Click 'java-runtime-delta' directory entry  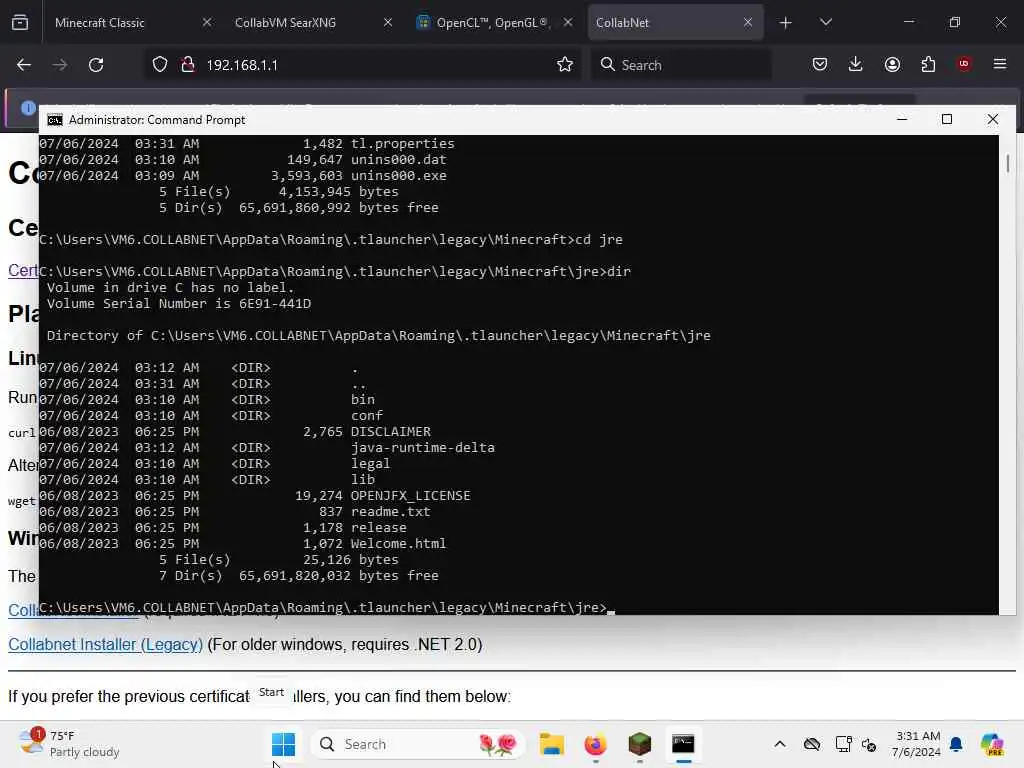(x=423, y=448)
